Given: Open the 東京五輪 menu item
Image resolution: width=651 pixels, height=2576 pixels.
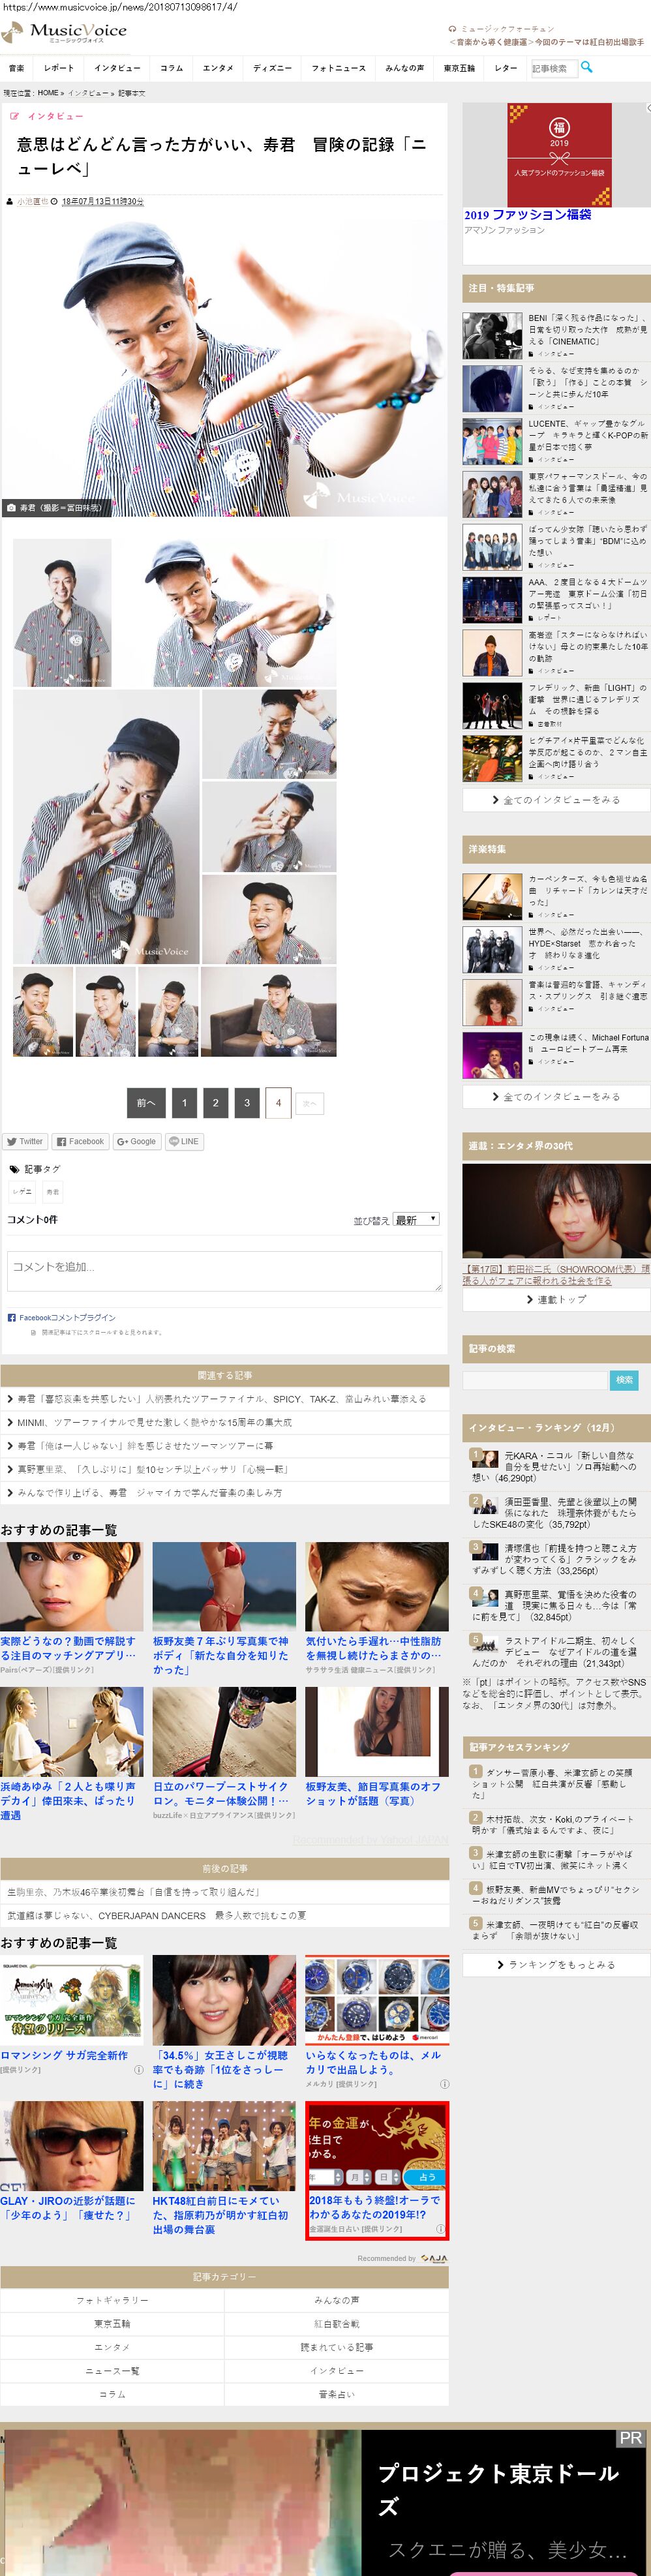Looking at the screenshot, I should click(x=460, y=68).
